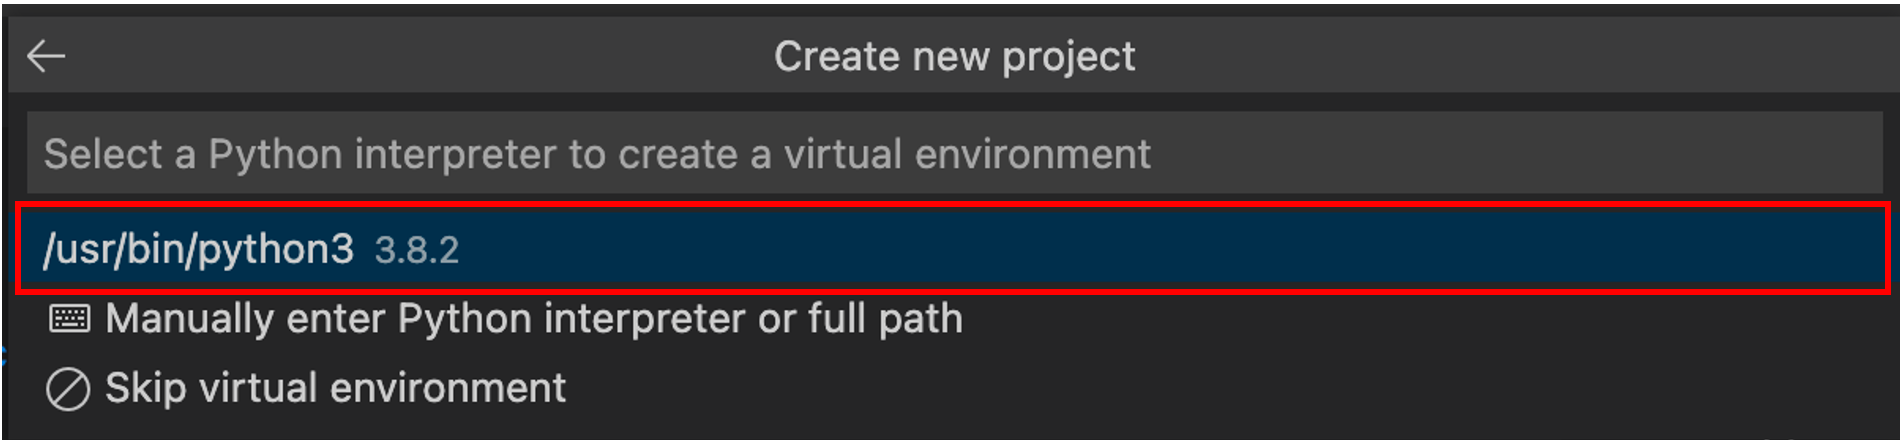1900x440 pixels.
Task: Open manual interpreter path entry
Action: pyautogui.click(x=533, y=319)
